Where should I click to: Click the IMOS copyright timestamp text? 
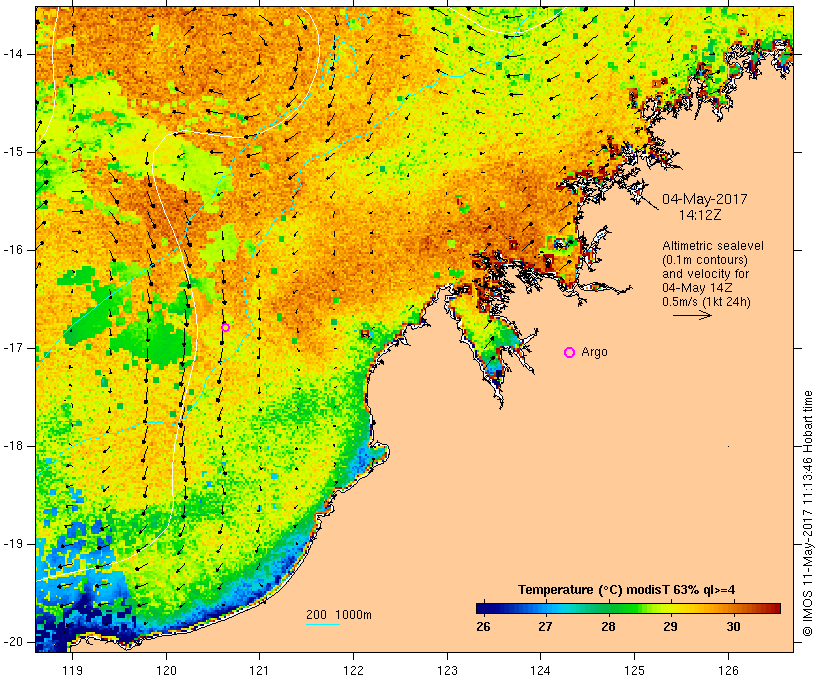coord(807,514)
